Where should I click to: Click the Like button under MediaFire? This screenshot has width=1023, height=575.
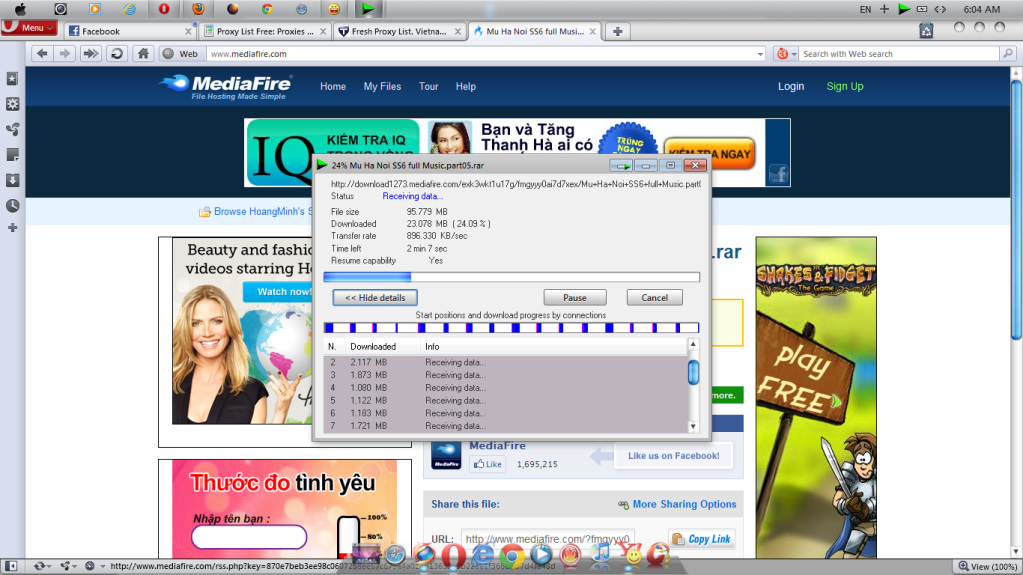click(488, 464)
